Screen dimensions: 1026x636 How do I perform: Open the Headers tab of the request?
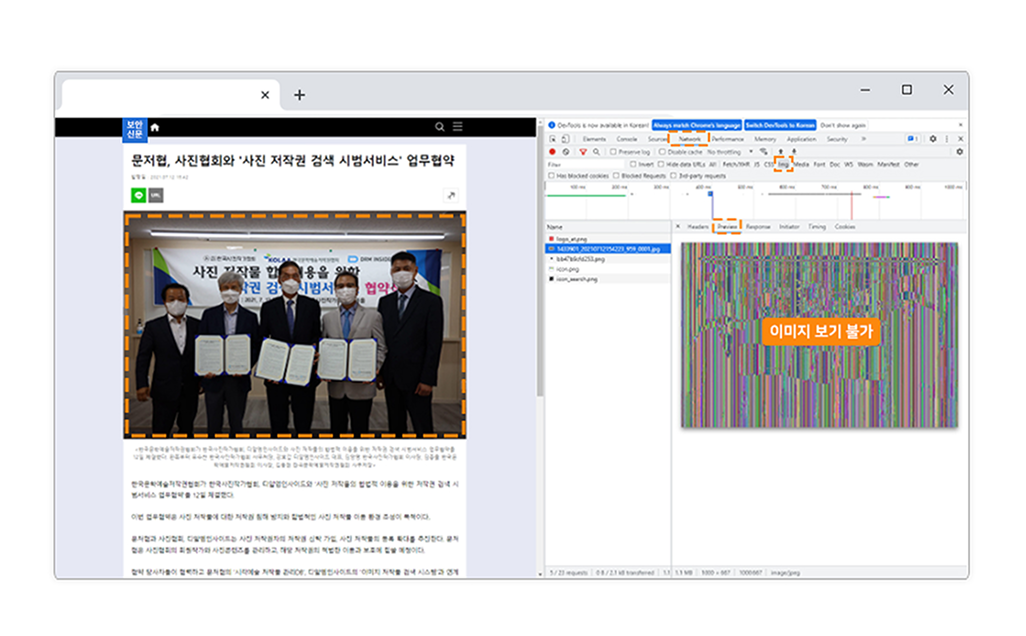pyautogui.click(x=698, y=226)
